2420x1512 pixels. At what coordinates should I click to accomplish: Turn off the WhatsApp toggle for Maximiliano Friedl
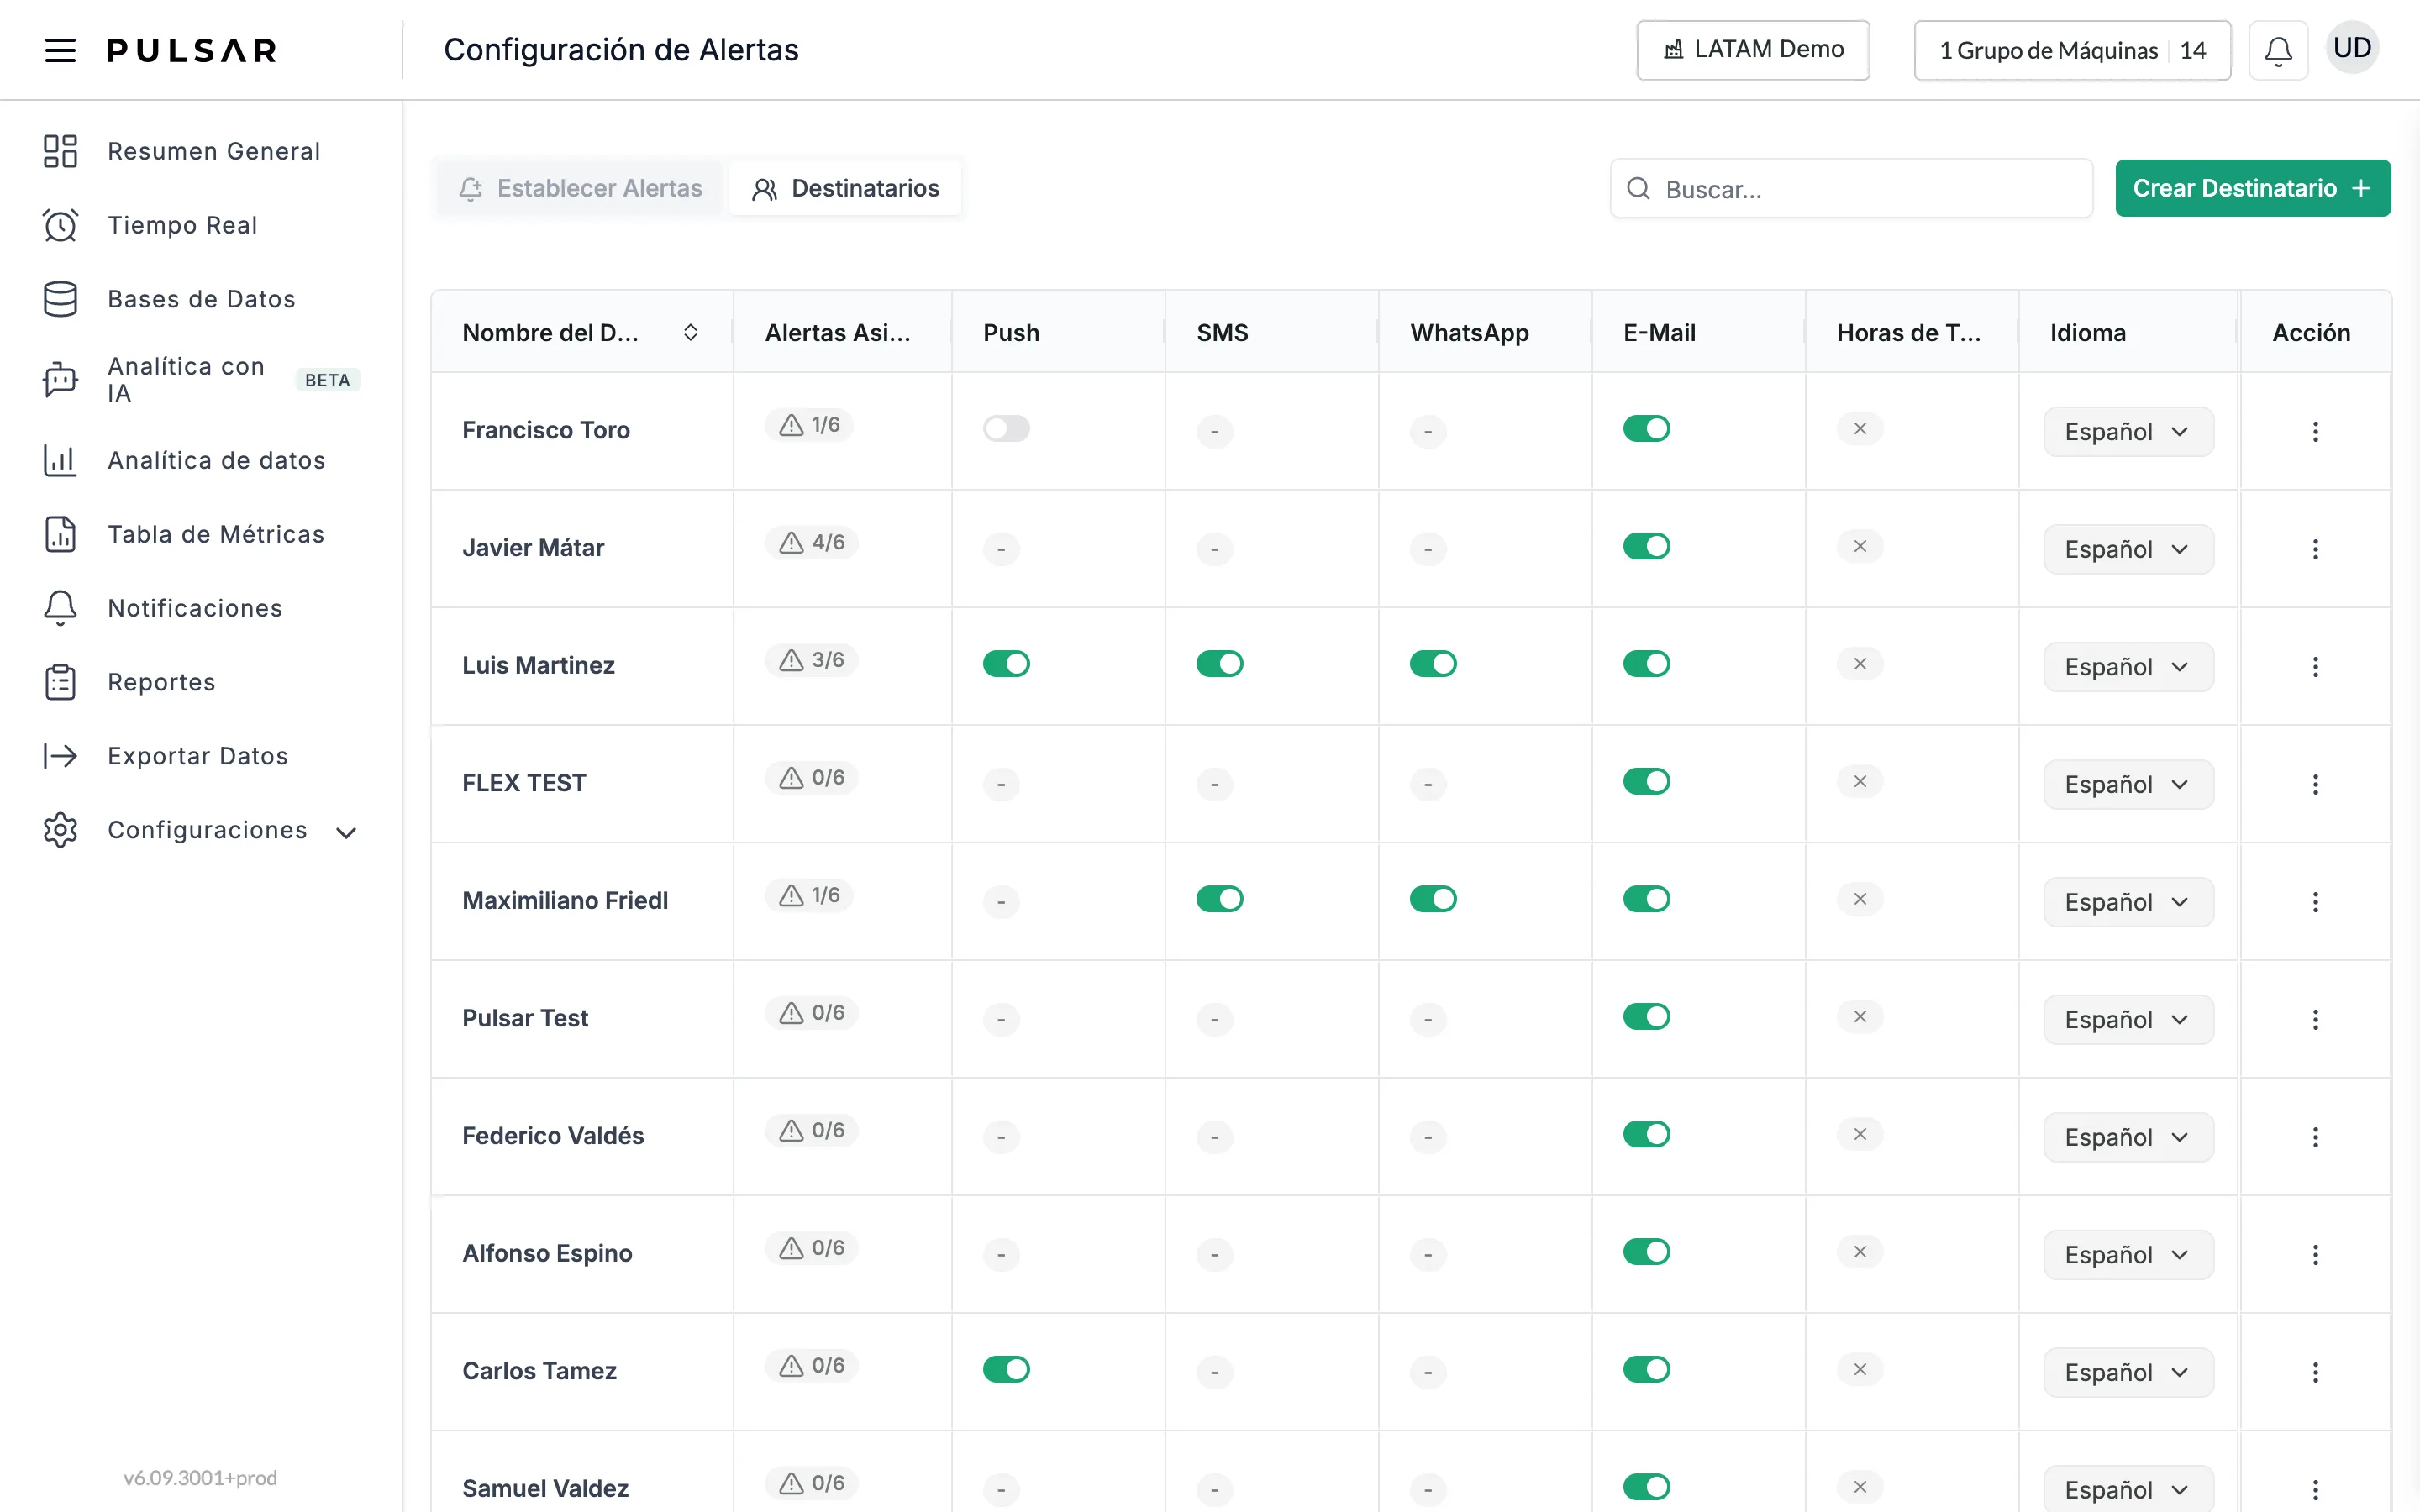[1433, 899]
